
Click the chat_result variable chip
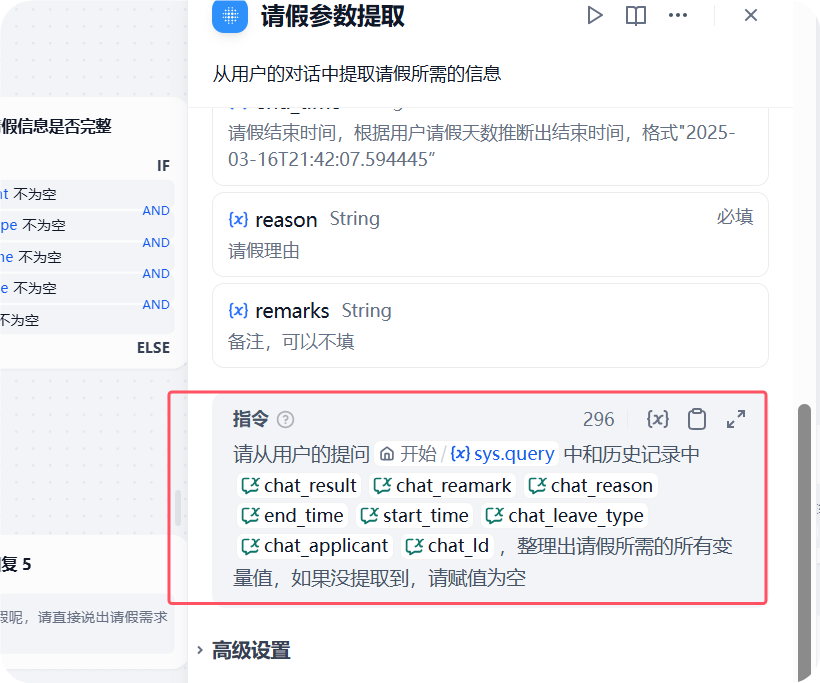pos(299,485)
